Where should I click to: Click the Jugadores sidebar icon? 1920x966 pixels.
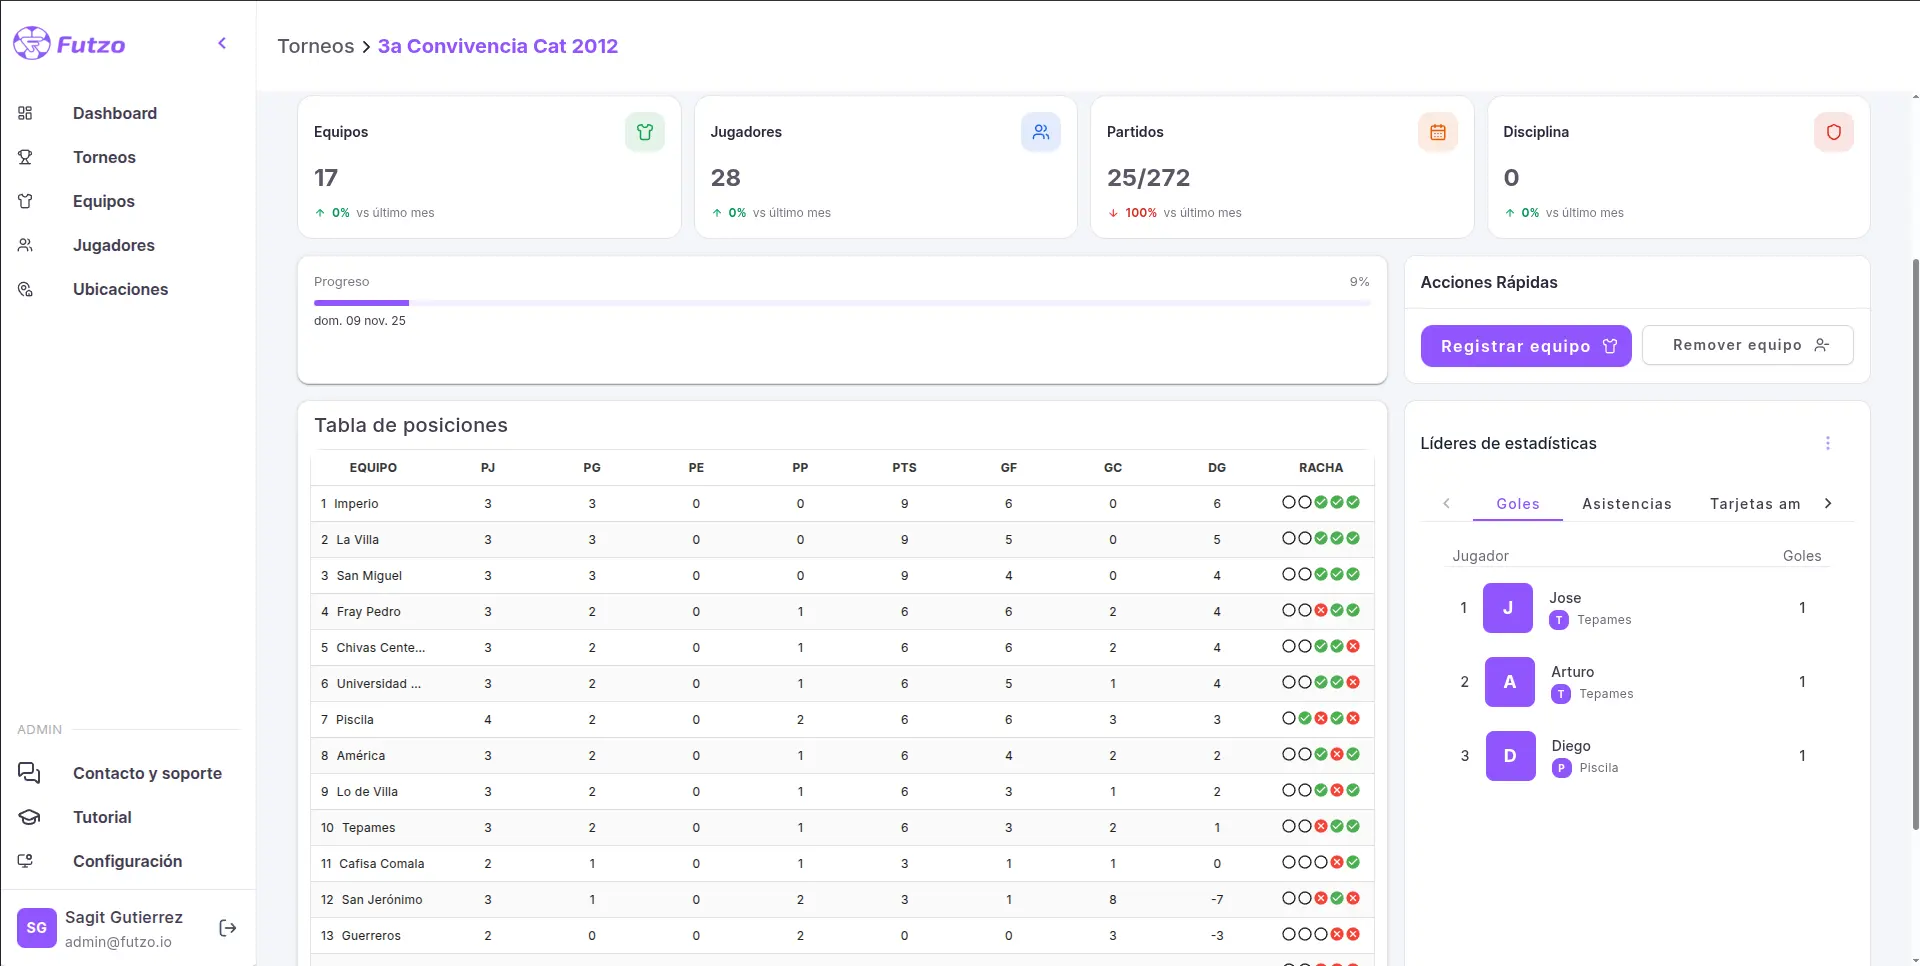click(x=25, y=245)
